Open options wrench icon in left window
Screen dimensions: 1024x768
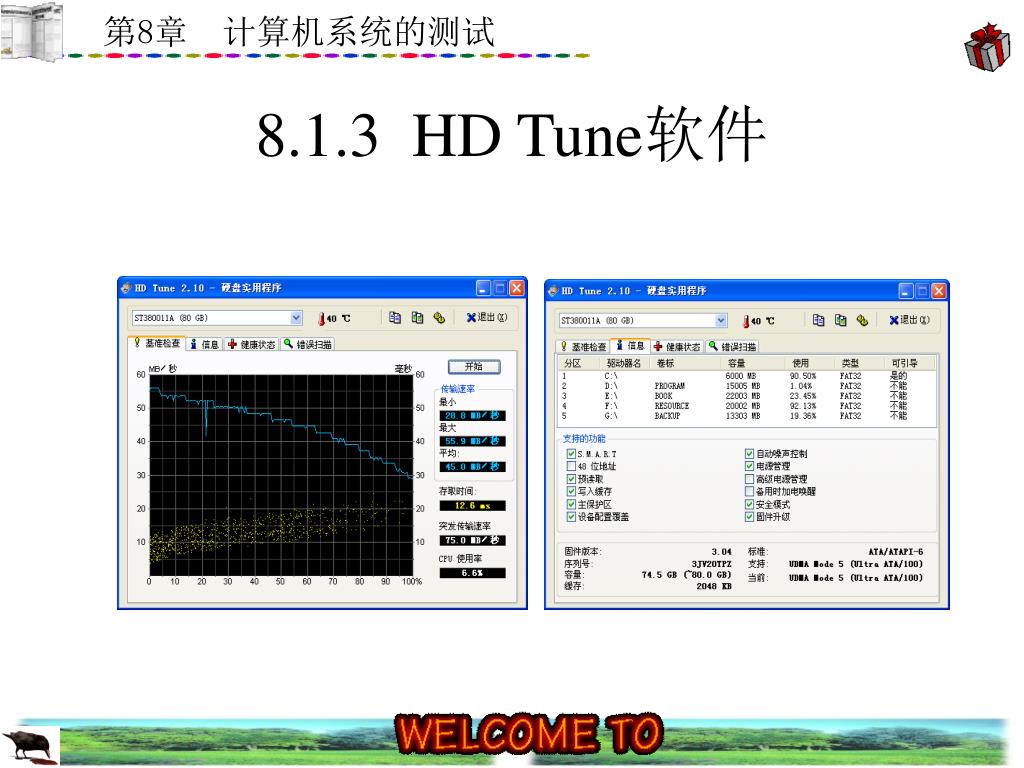tap(440, 318)
